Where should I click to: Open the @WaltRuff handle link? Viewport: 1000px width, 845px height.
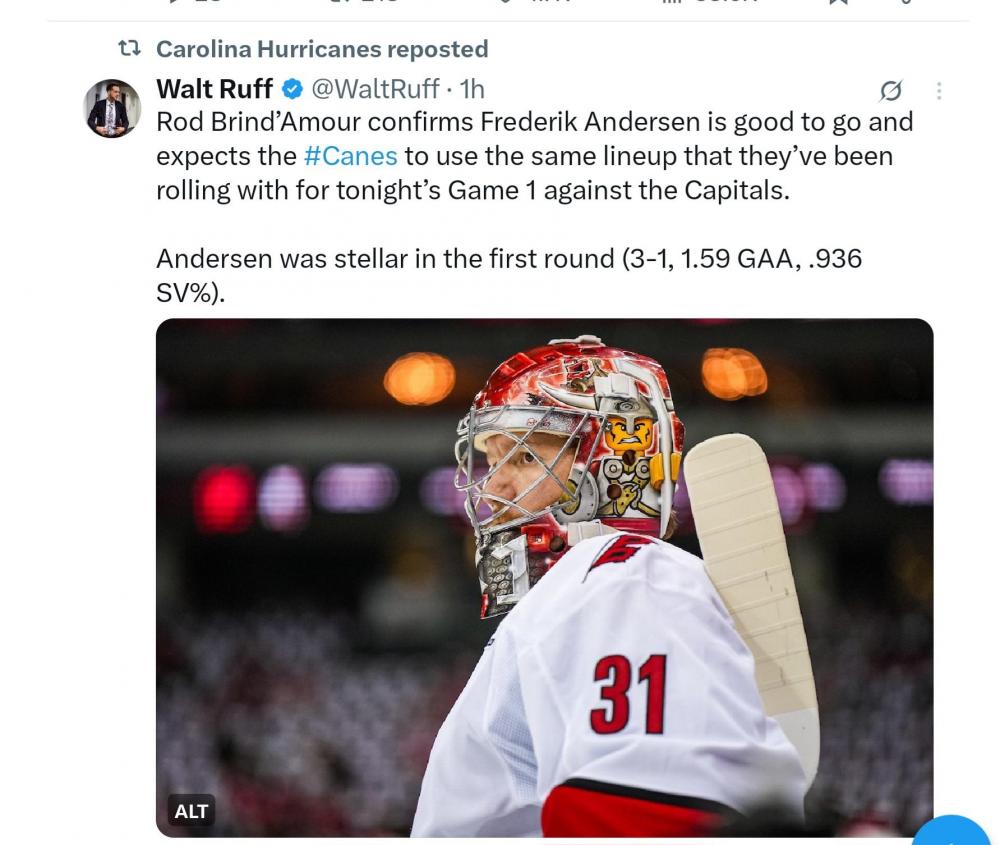[x=375, y=89]
